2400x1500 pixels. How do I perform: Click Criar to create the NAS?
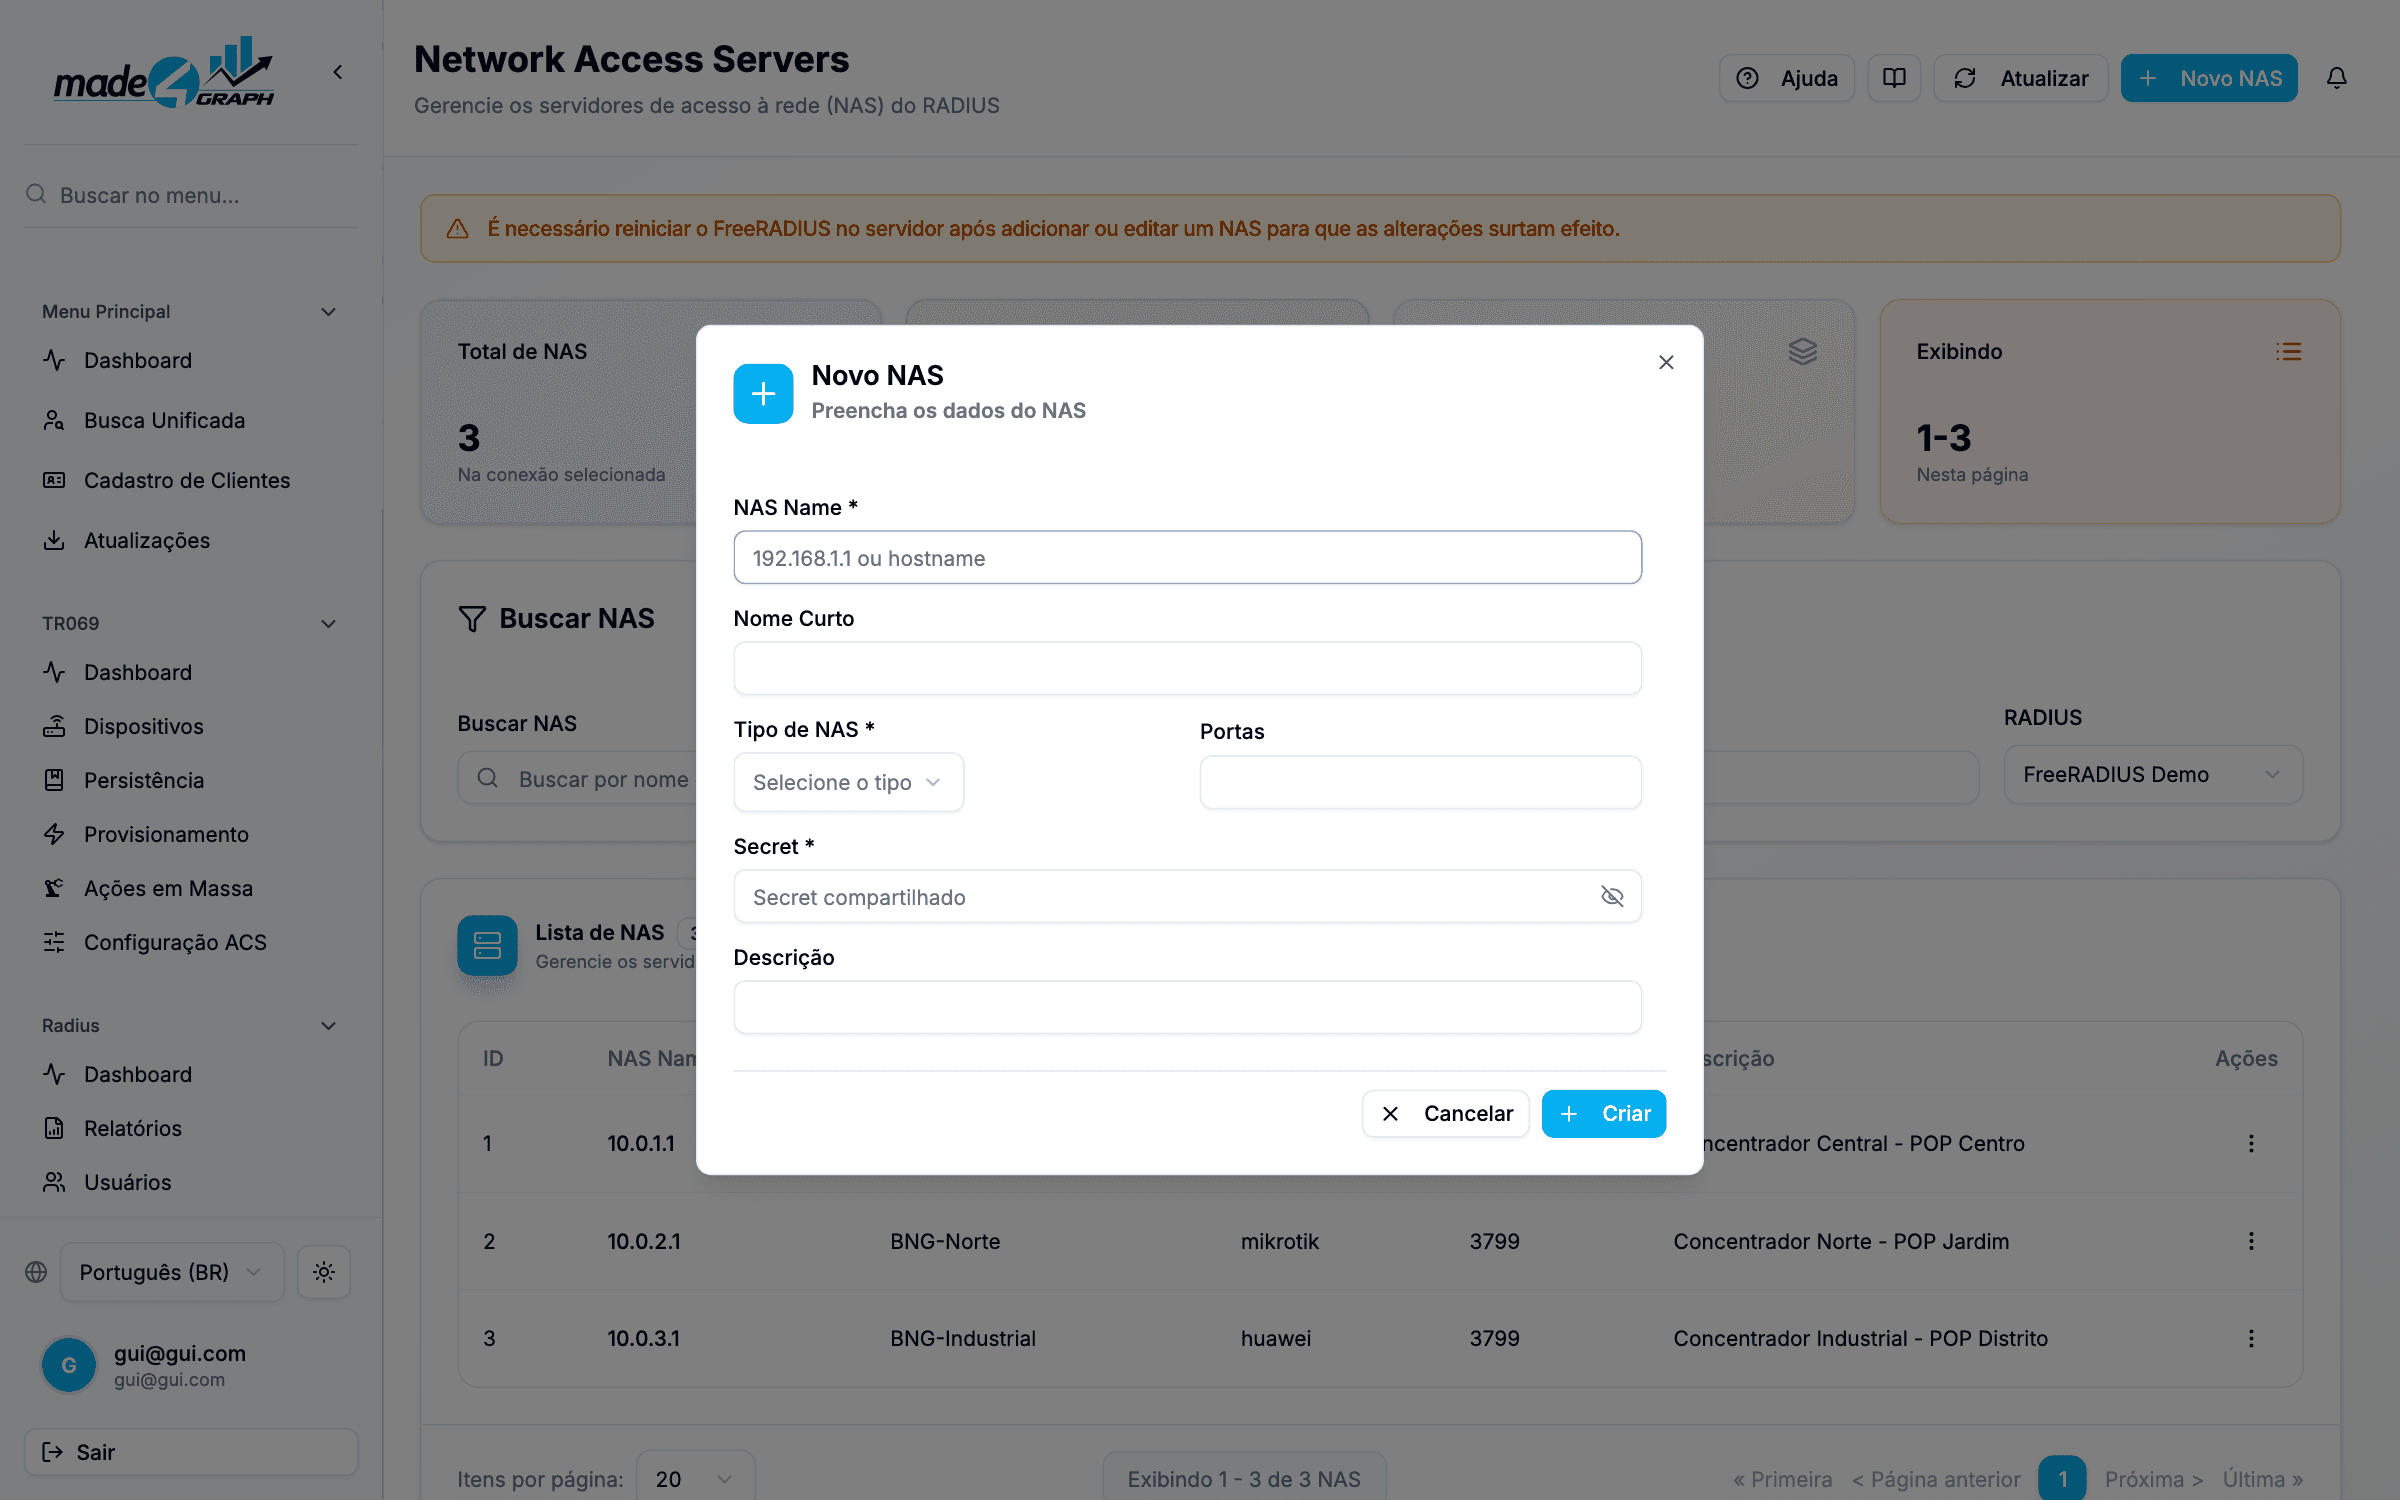click(1604, 1114)
